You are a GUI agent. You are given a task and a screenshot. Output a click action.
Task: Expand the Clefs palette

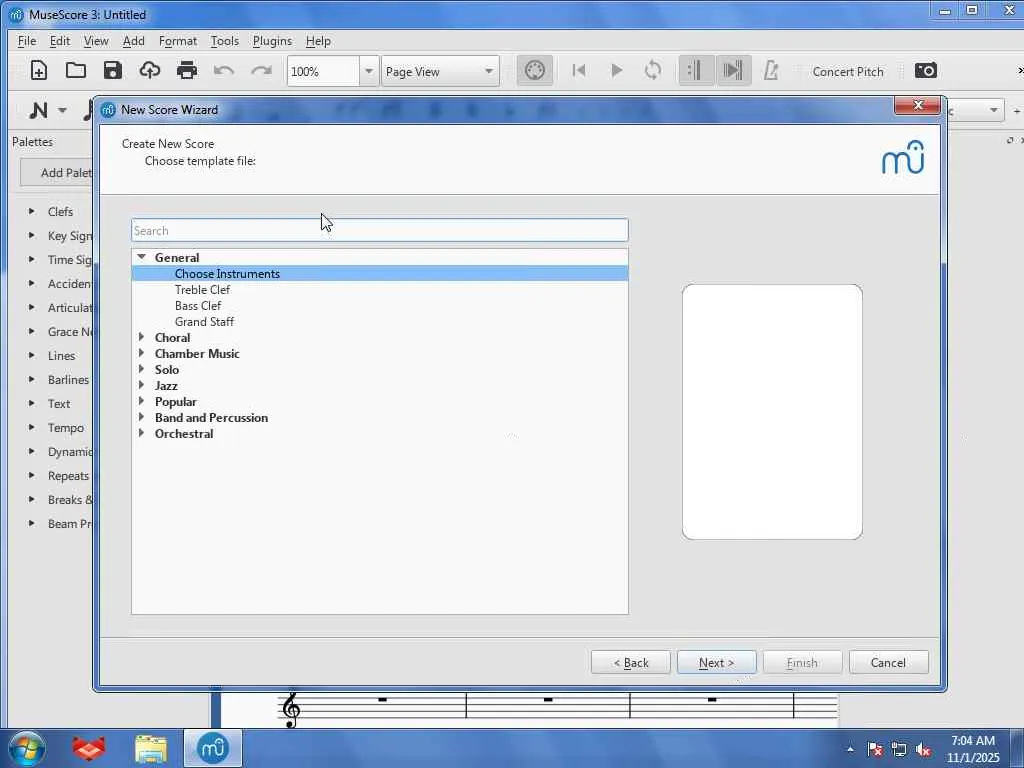(x=31, y=211)
